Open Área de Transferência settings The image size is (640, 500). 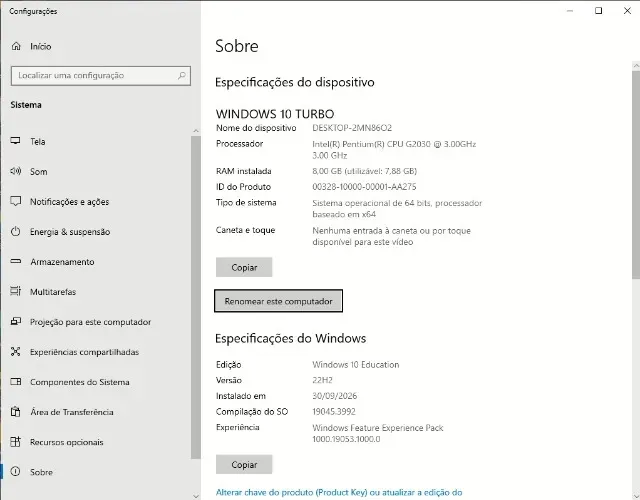(x=96, y=412)
